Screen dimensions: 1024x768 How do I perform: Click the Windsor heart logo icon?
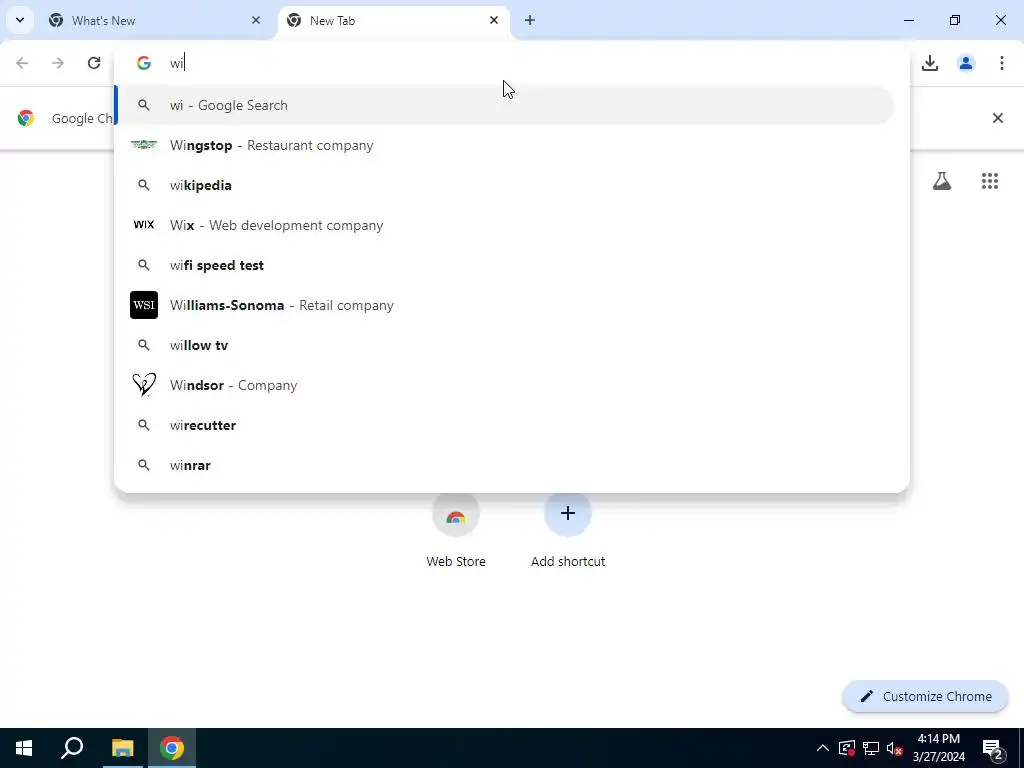144,385
